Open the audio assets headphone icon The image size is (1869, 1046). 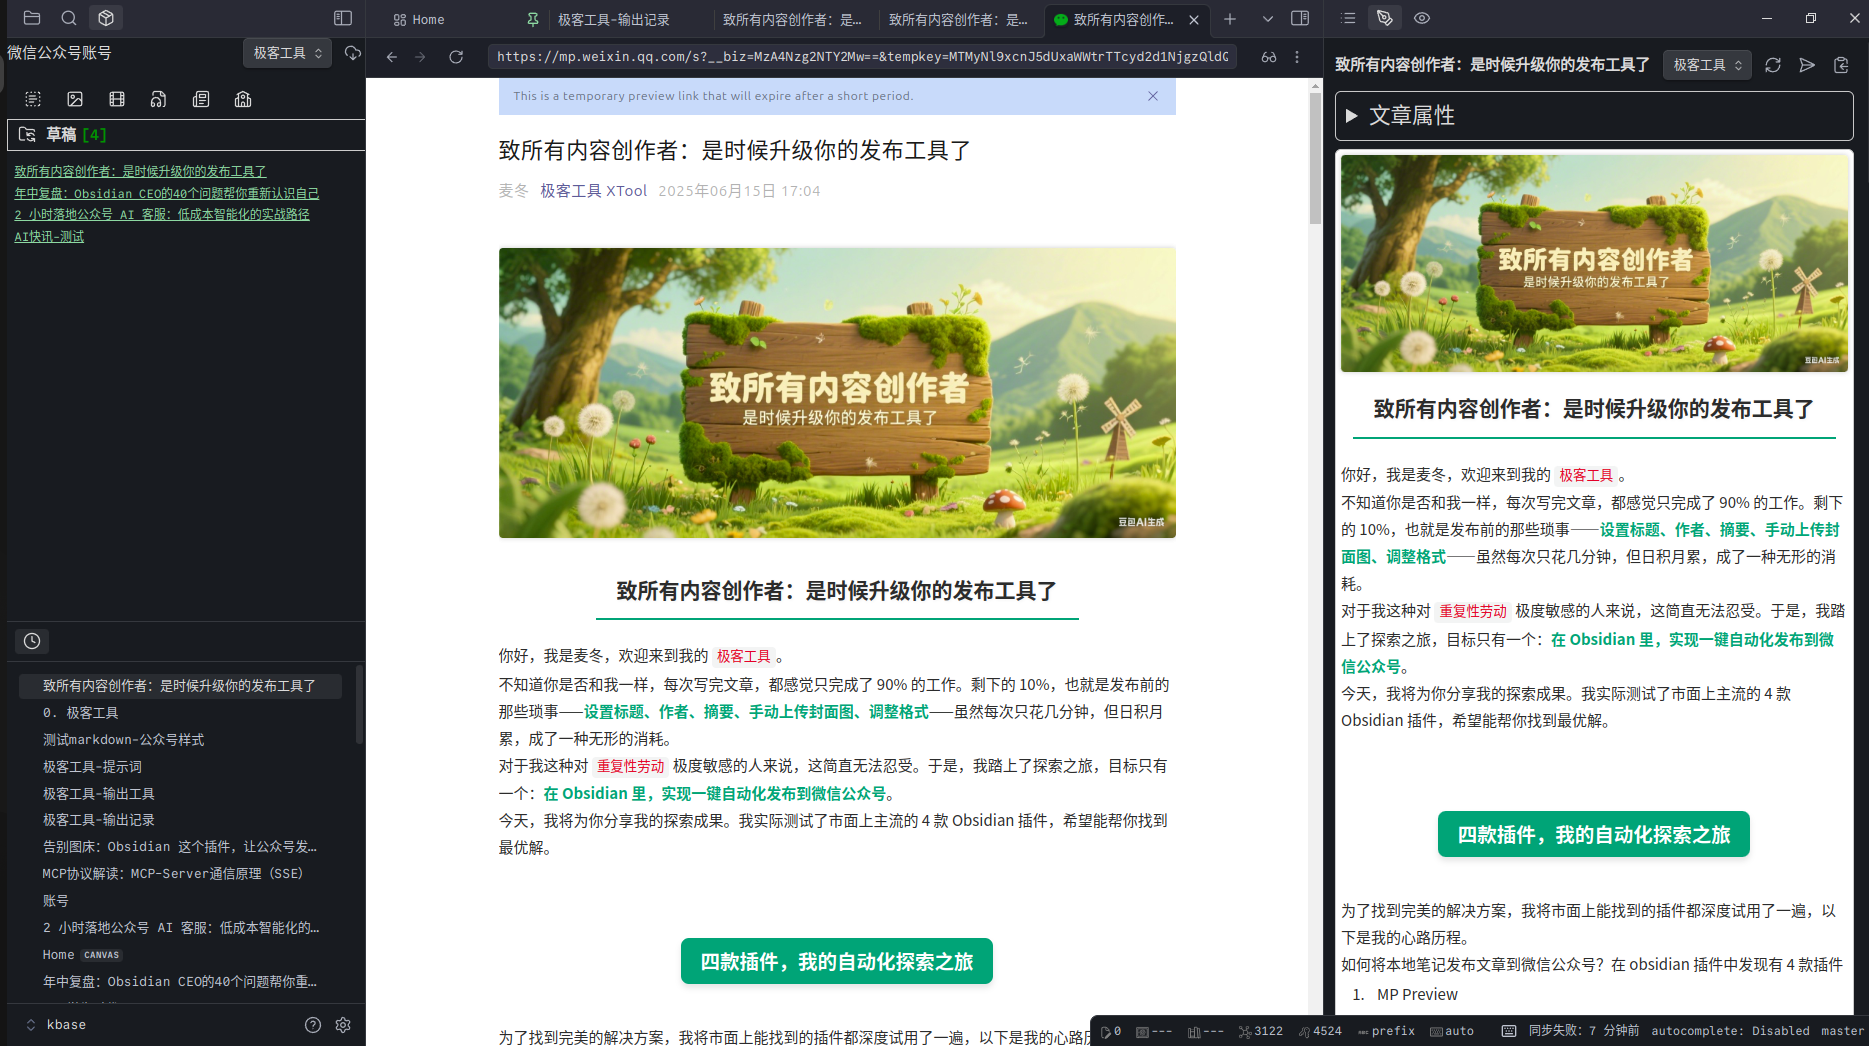pos(159,99)
